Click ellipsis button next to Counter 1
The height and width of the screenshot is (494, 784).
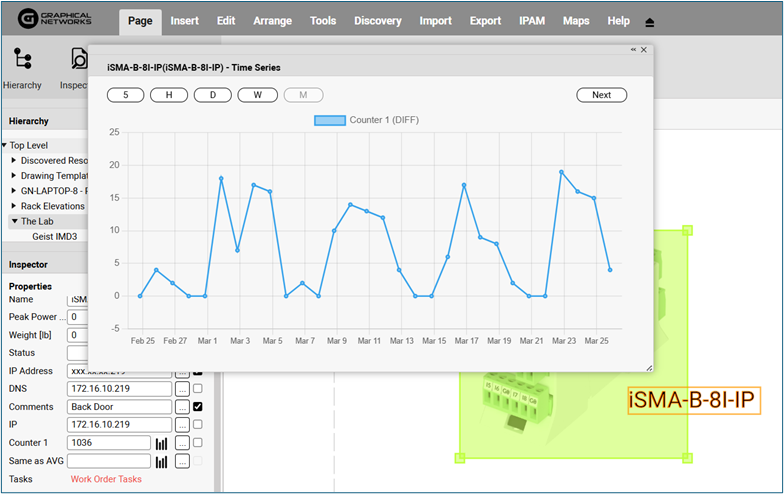[x=182, y=443]
